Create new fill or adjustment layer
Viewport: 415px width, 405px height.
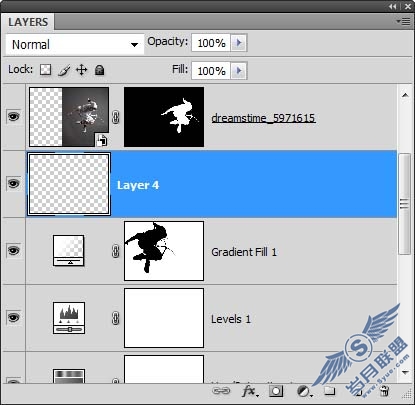coord(304,391)
